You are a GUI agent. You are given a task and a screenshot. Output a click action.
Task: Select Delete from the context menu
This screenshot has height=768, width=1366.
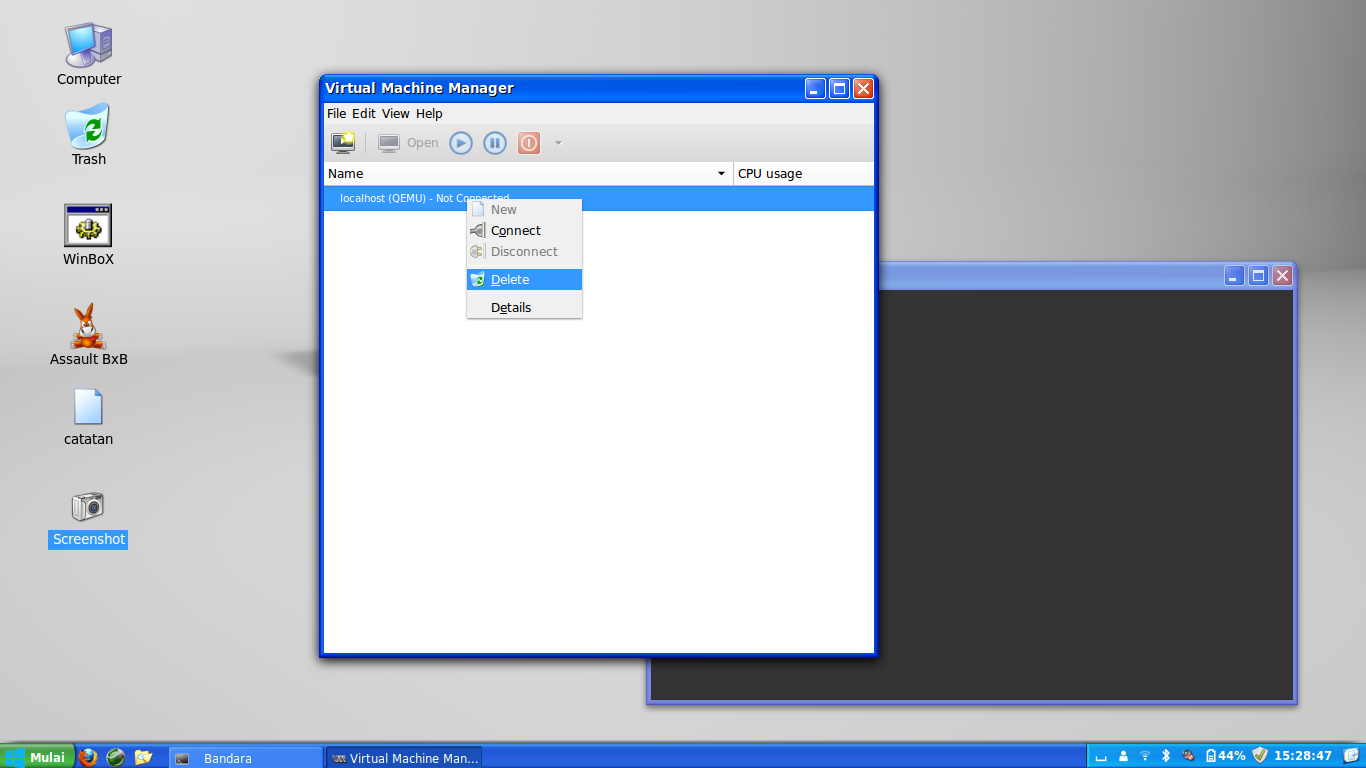point(510,279)
